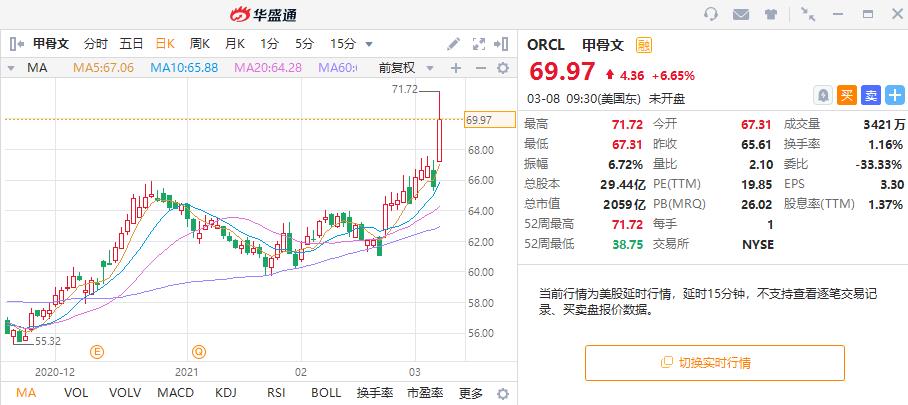Select the pencil drawing tool
Viewport: 908px width, 405px height.
point(453,43)
